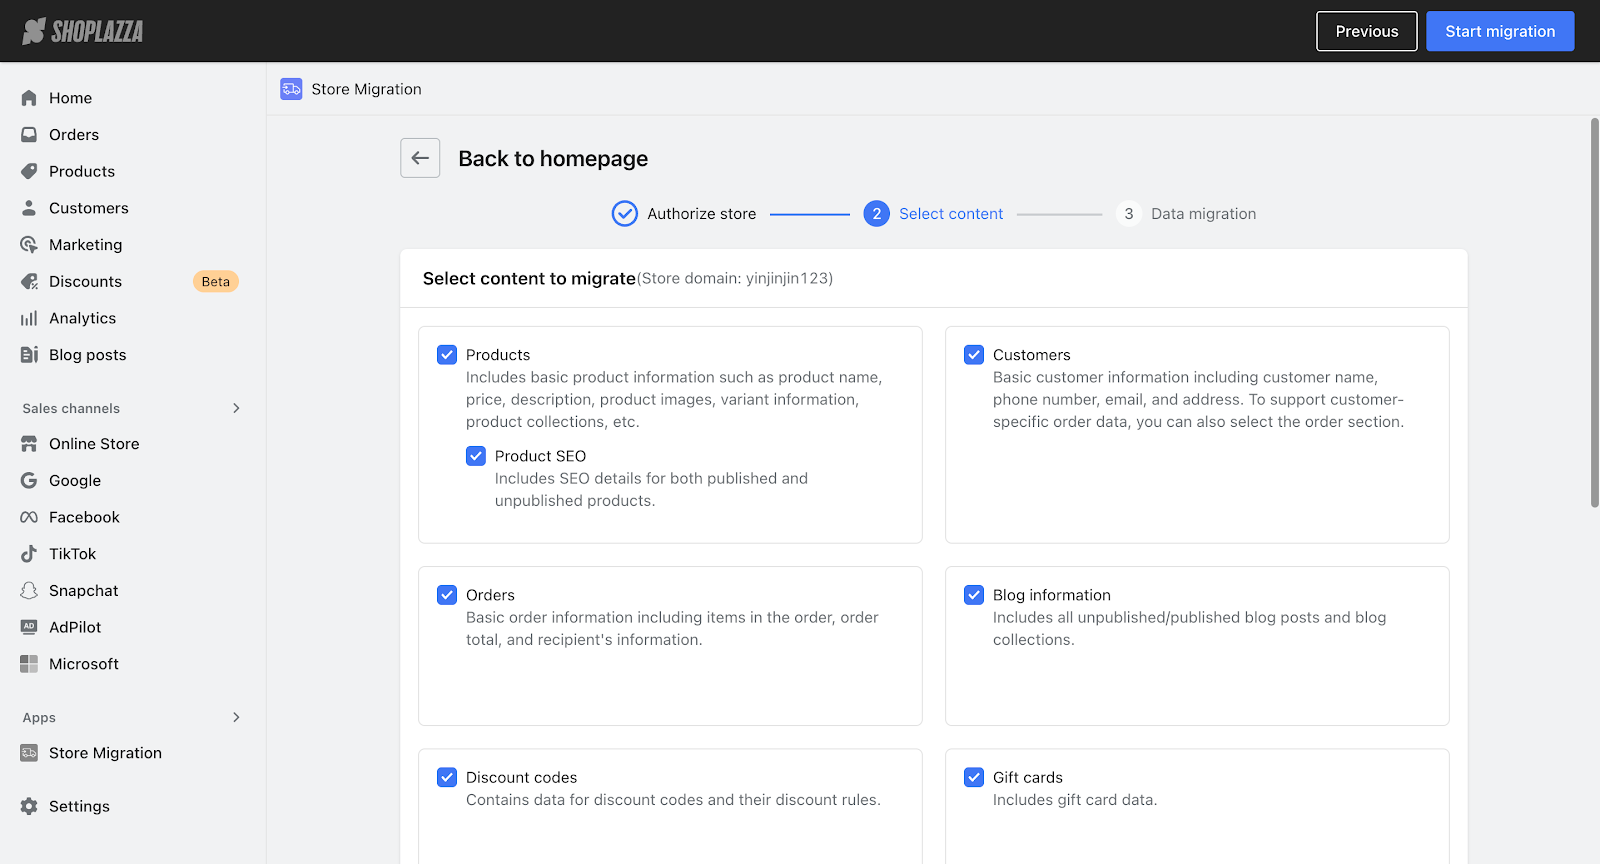Open Settings via the gear icon

tap(29, 806)
